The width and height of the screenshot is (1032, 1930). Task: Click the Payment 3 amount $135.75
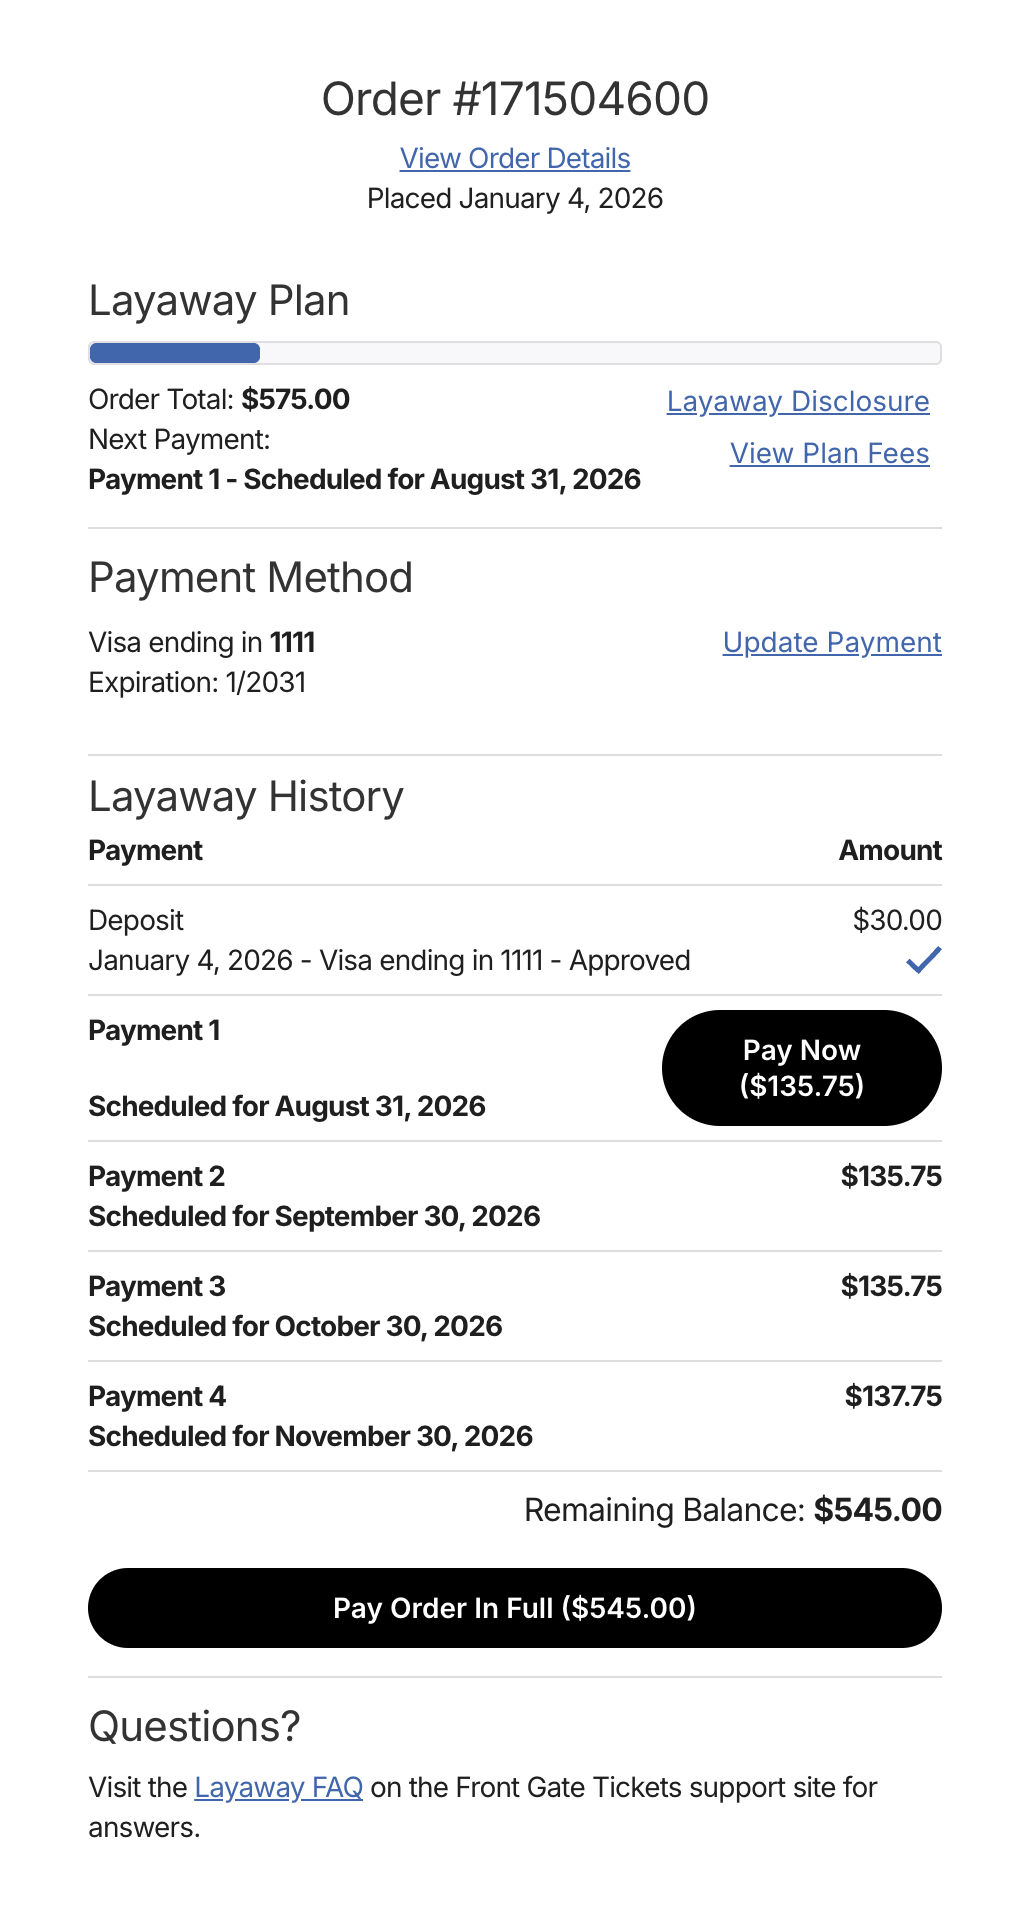point(891,1286)
